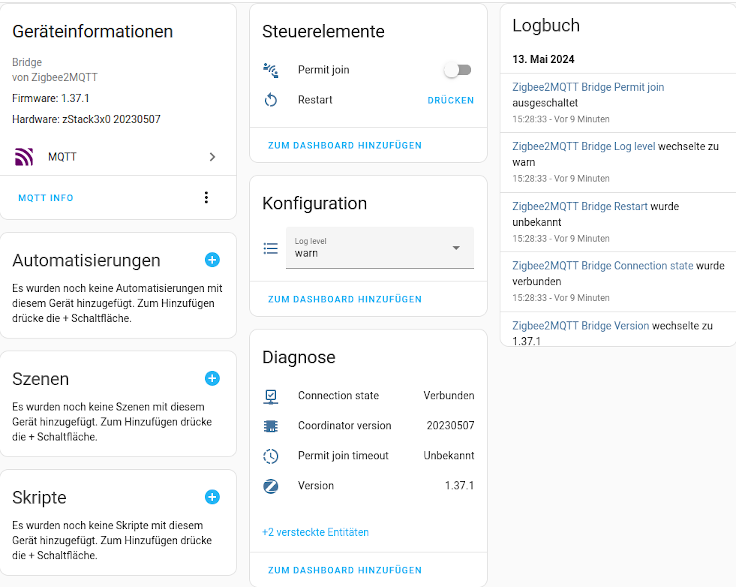Add a new script with the plus icon
The width and height of the screenshot is (736, 587).
212,497
